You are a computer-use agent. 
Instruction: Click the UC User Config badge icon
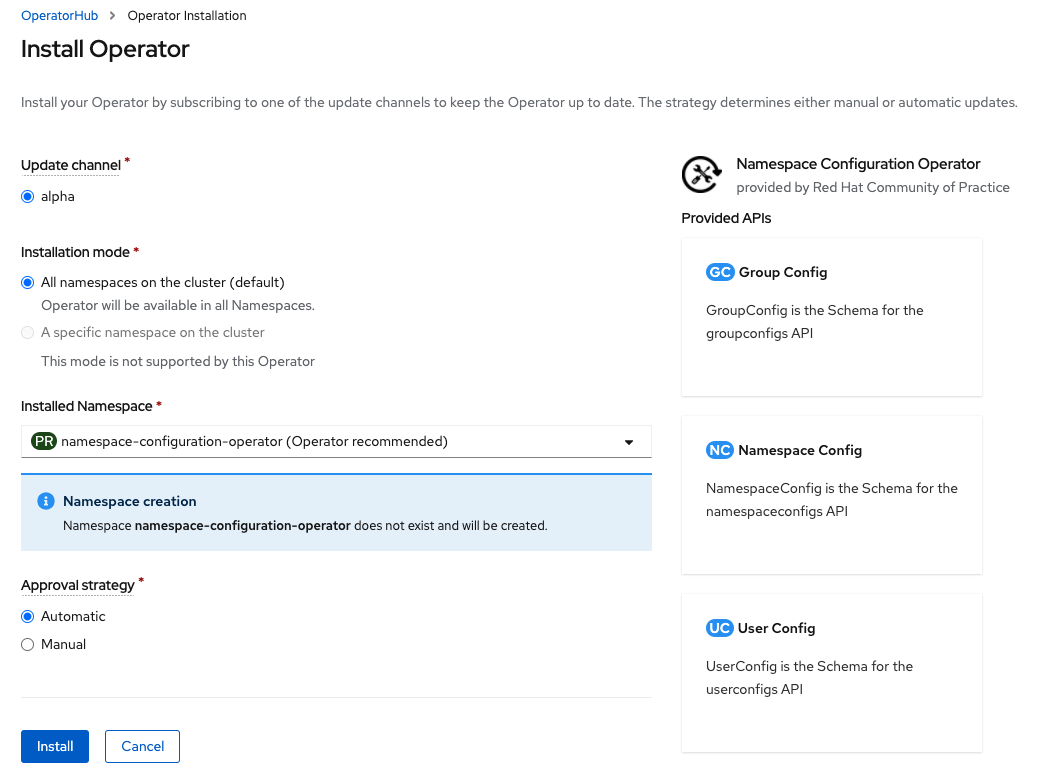[x=720, y=628]
